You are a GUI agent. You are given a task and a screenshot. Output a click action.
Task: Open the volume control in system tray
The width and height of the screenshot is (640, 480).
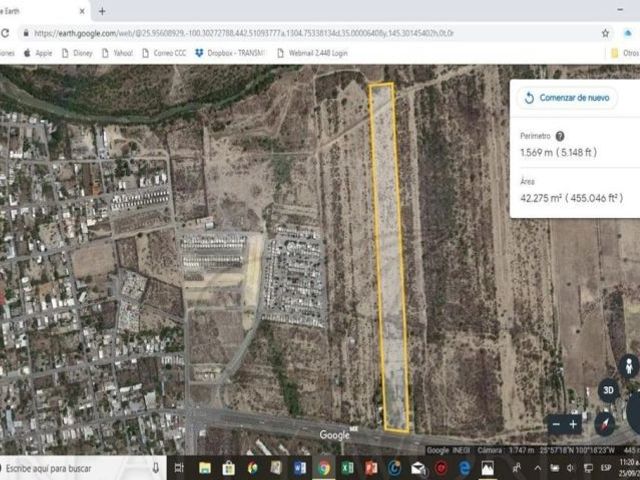click(x=571, y=468)
